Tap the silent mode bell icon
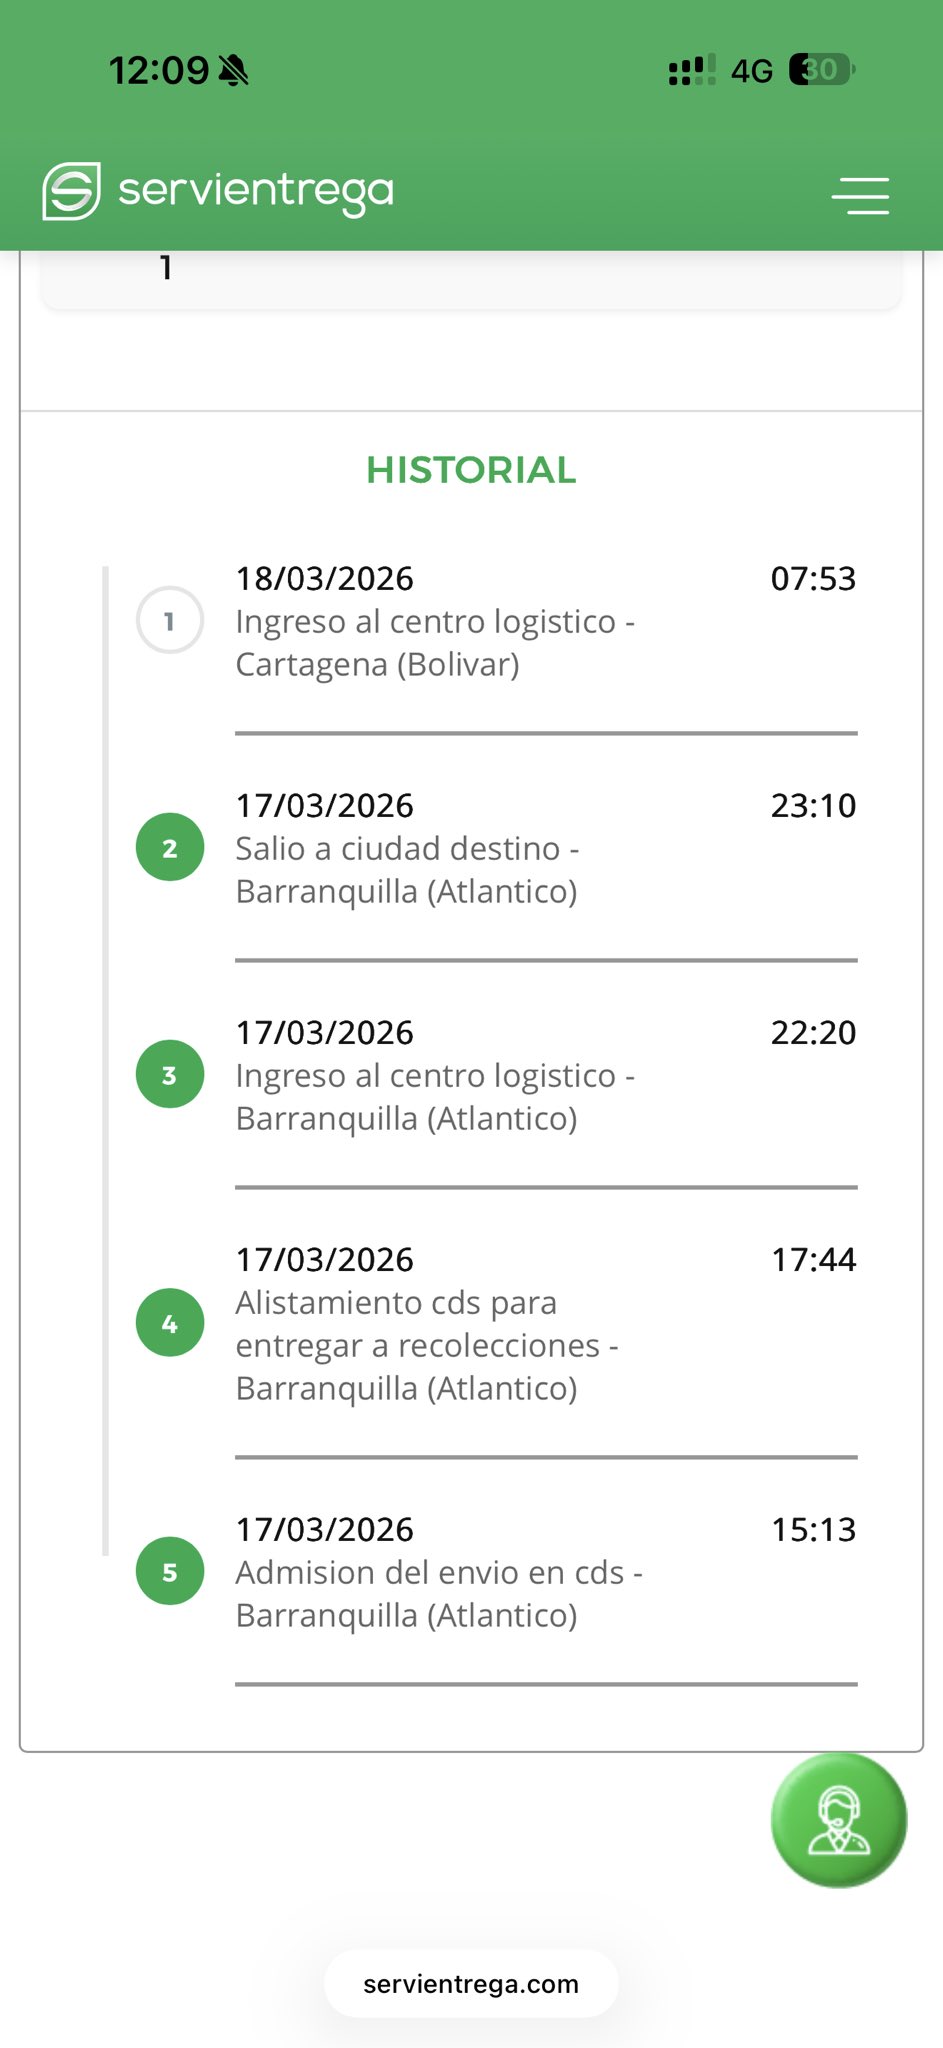Screen dimensions: 943x2048 [x=233, y=71]
